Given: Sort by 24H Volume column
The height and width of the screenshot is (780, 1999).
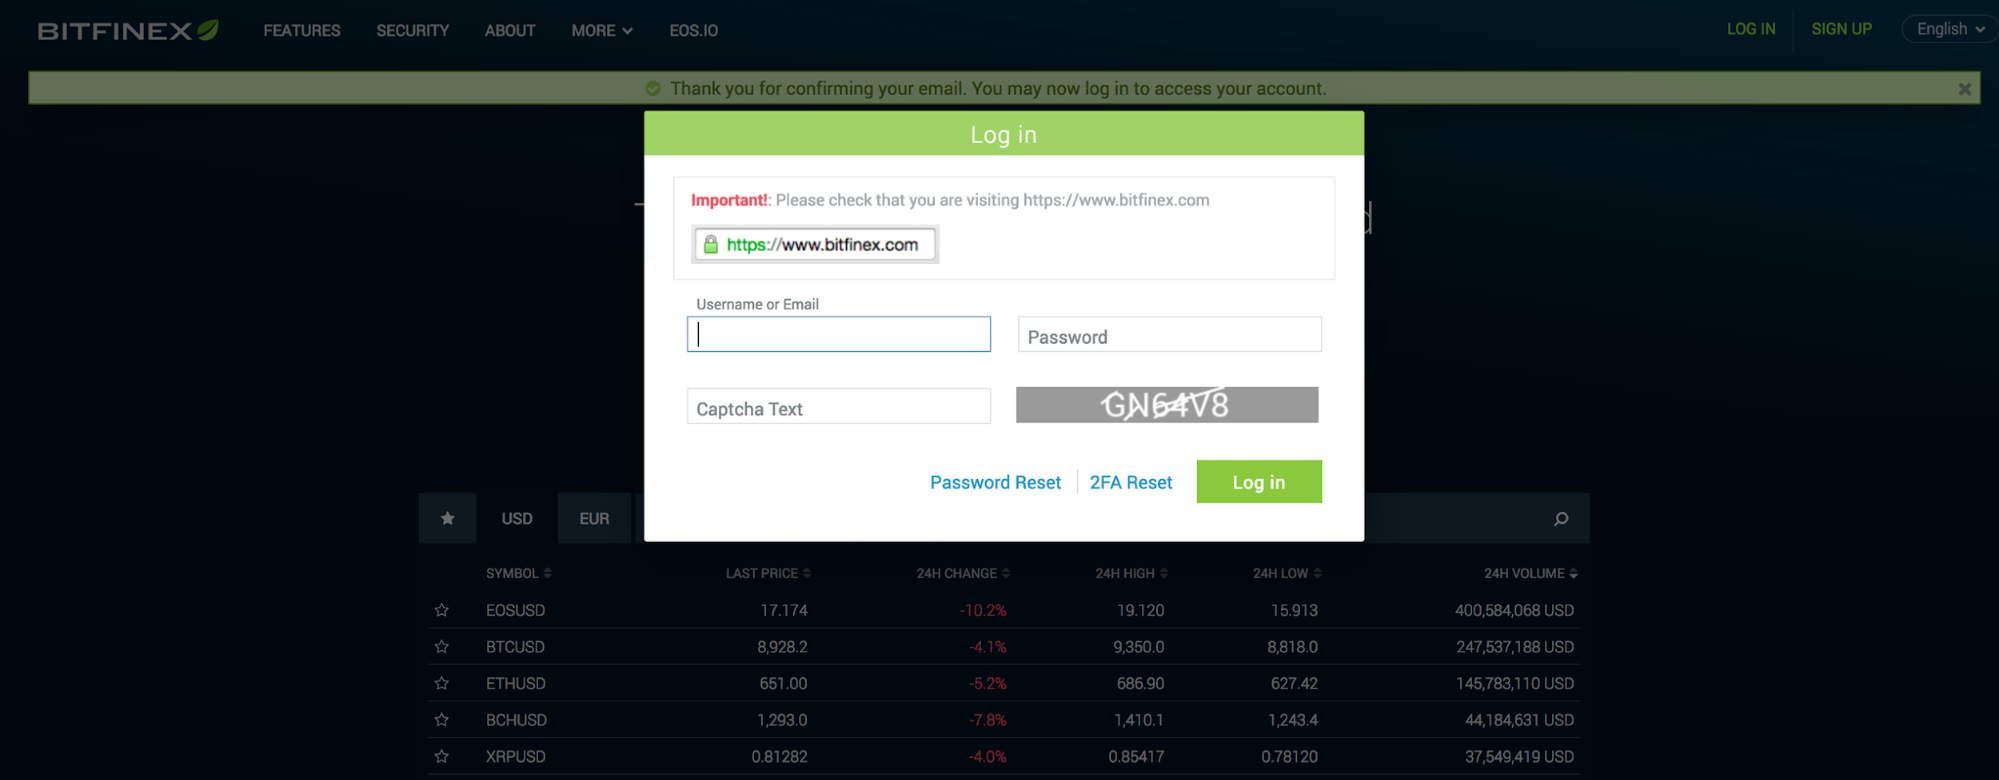Looking at the screenshot, I should tap(1530, 573).
